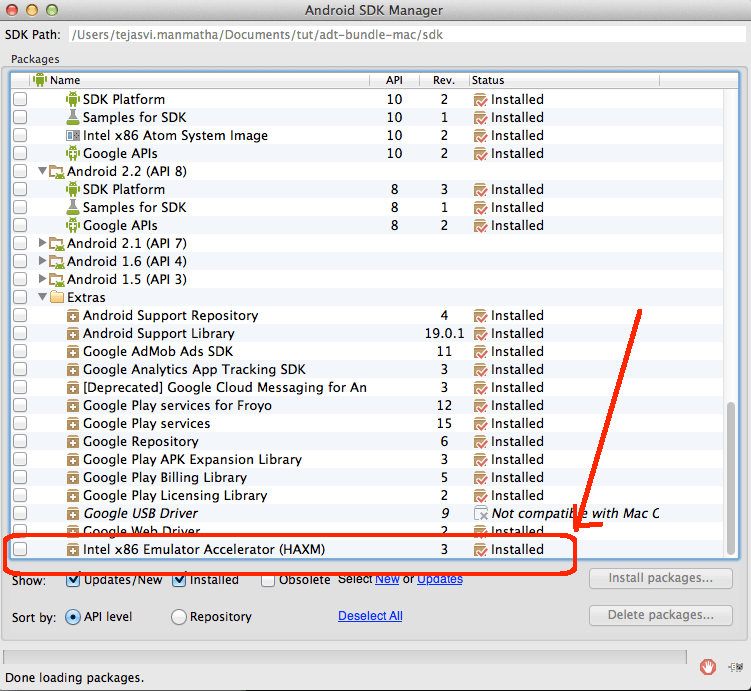Click the Google USB Driver package icon
This screenshot has width=751, height=691.
[73, 514]
